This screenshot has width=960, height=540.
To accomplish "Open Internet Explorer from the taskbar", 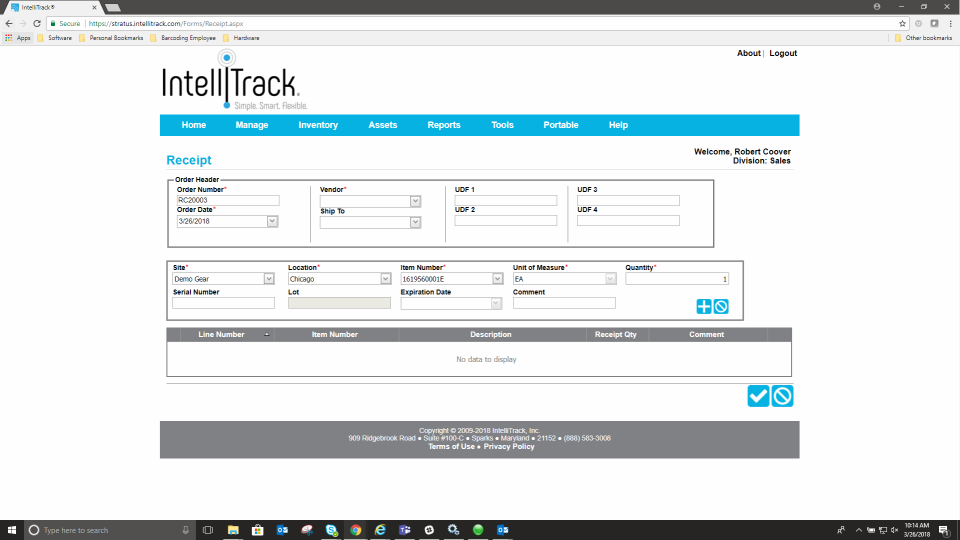I will click(x=380, y=530).
